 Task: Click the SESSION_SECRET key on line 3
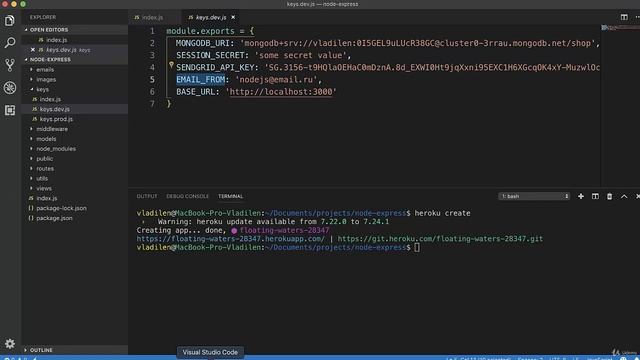[210, 56]
